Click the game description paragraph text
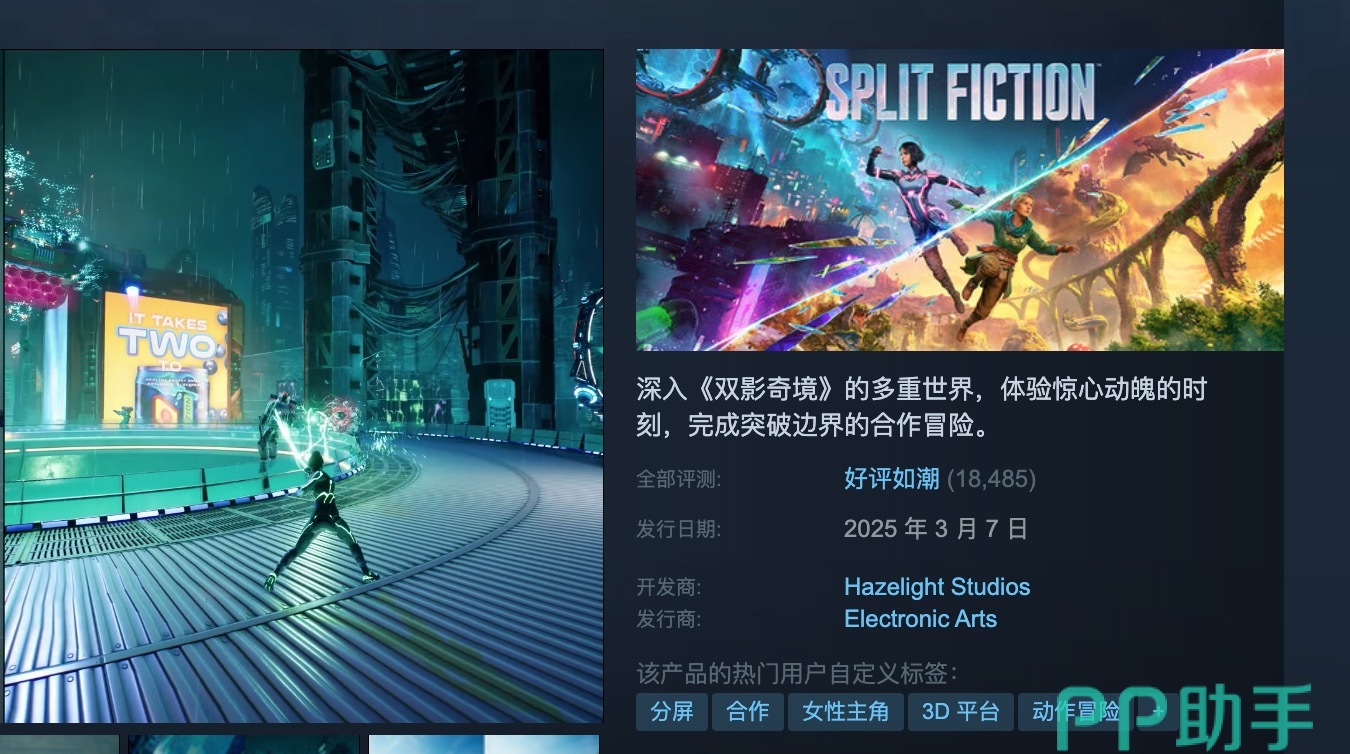 (921, 407)
